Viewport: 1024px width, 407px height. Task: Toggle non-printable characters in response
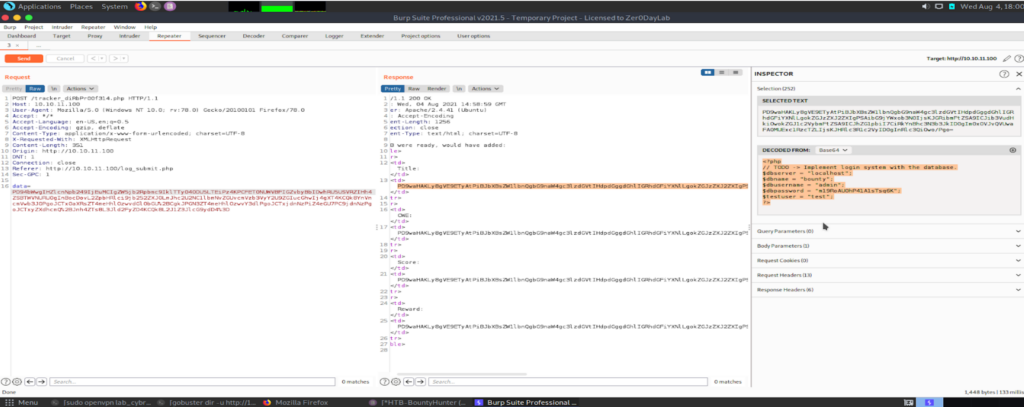point(459,88)
